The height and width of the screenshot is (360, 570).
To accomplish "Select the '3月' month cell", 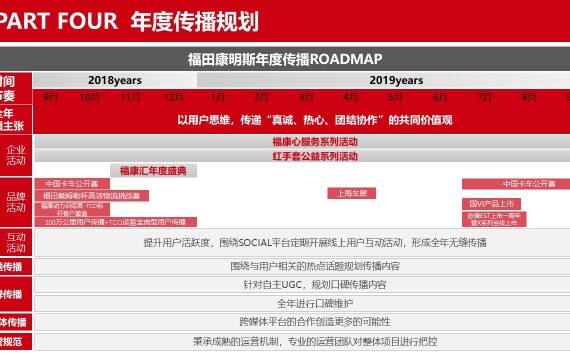I will [306, 97].
